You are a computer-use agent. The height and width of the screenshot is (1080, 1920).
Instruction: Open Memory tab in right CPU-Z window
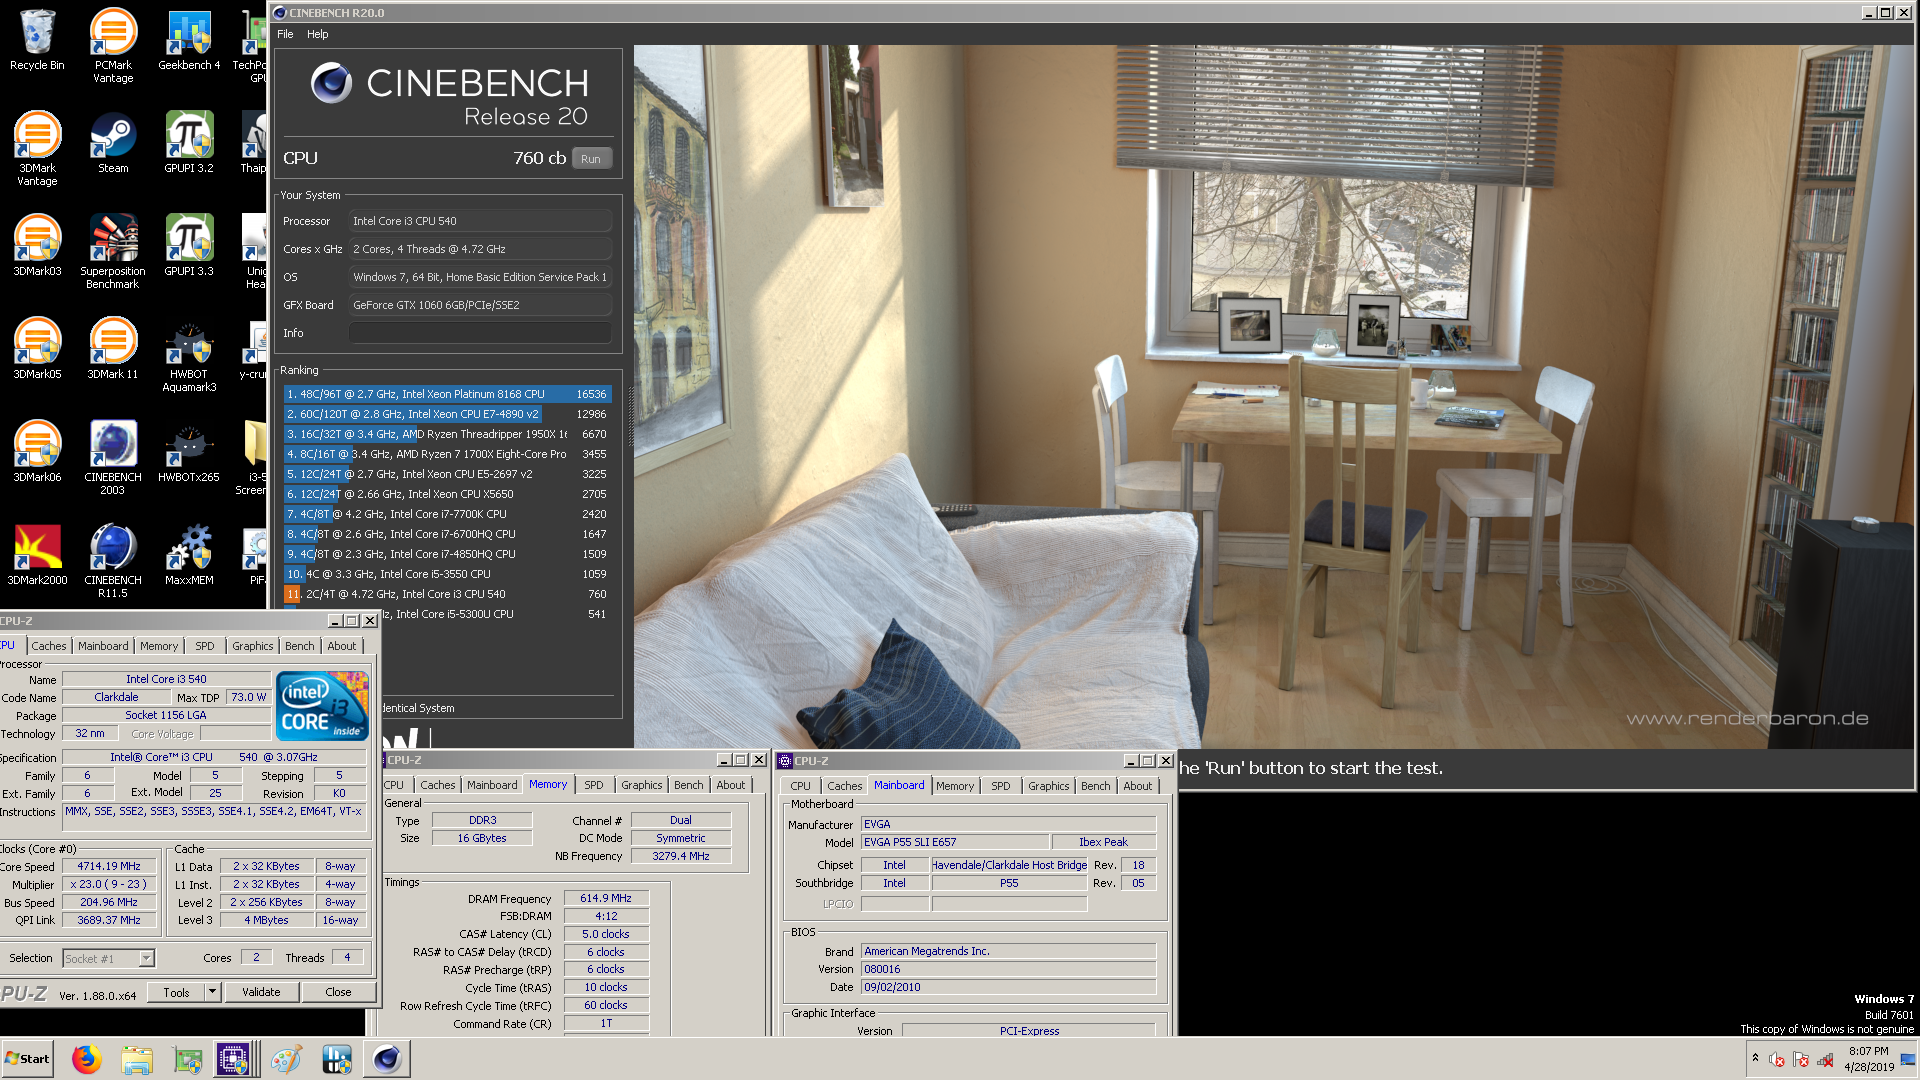click(955, 786)
